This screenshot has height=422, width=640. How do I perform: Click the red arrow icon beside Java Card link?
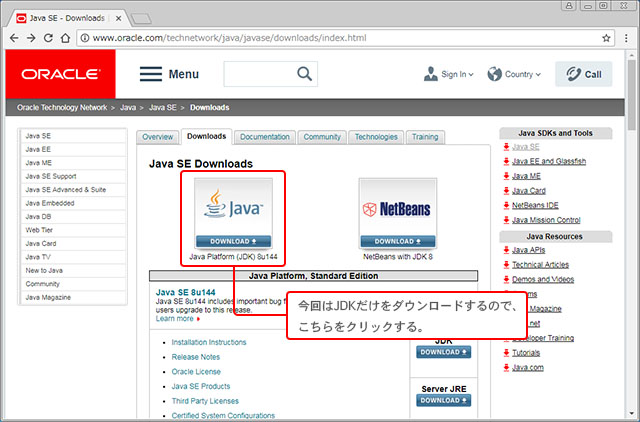coord(506,191)
